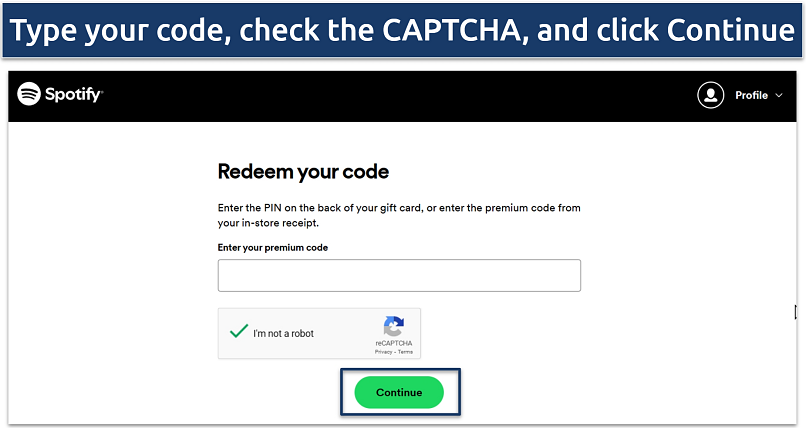This screenshot has width=806, height=428.
Task: Expand the Profile dropdown chevron
Action: (x=779, y=96)
